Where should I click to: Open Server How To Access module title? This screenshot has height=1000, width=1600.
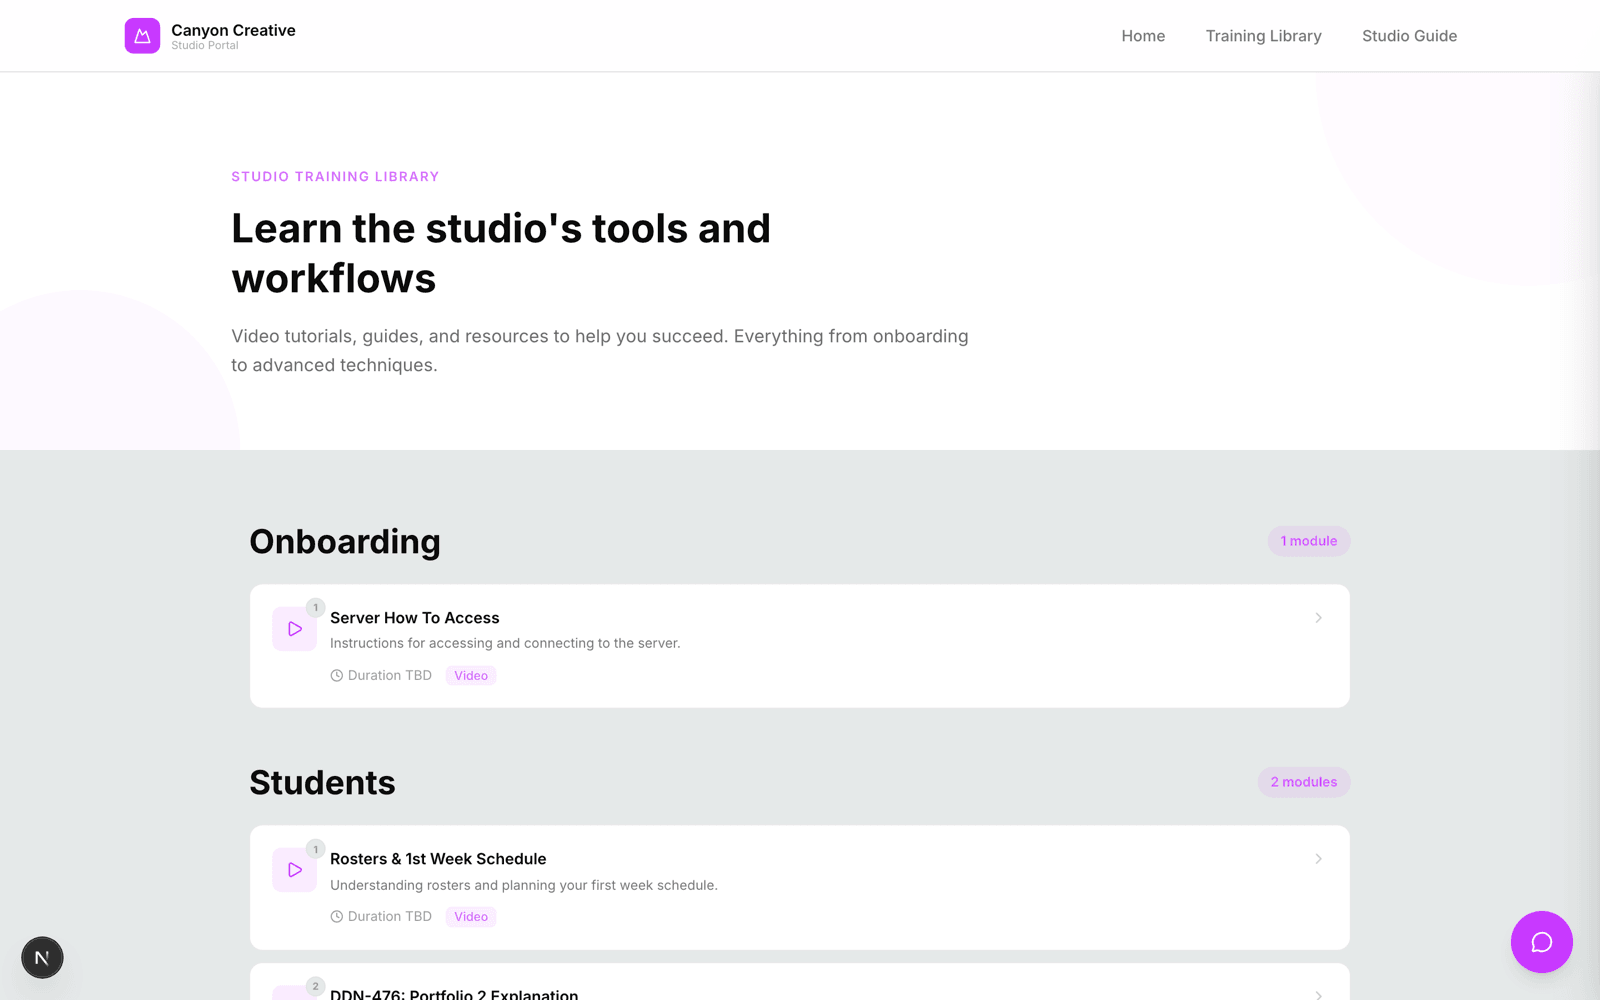414,618
